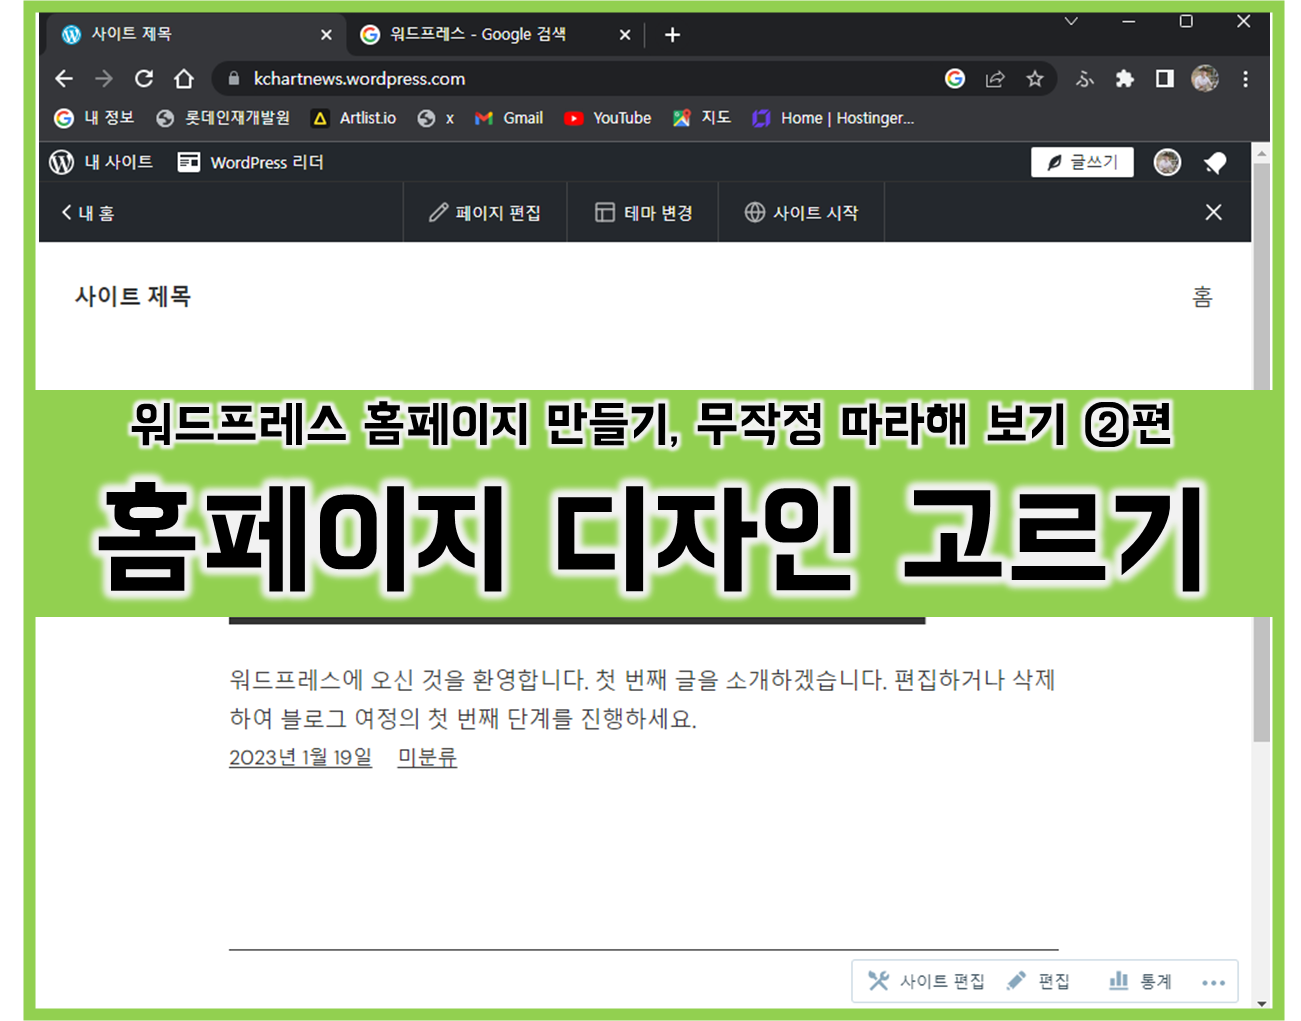
Task: Click 편집 with the pencil icon
Action: [1039, 981]
